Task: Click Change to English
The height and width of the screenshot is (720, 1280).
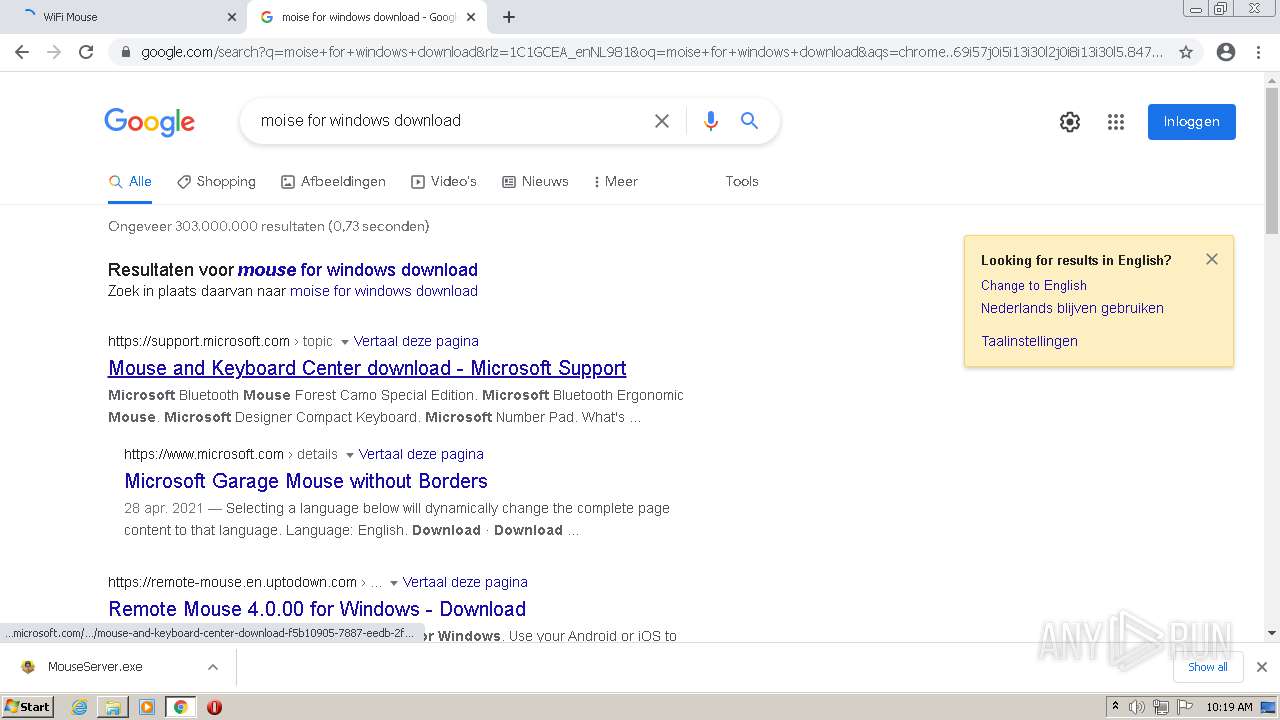Action: [x=1034, y=285]
